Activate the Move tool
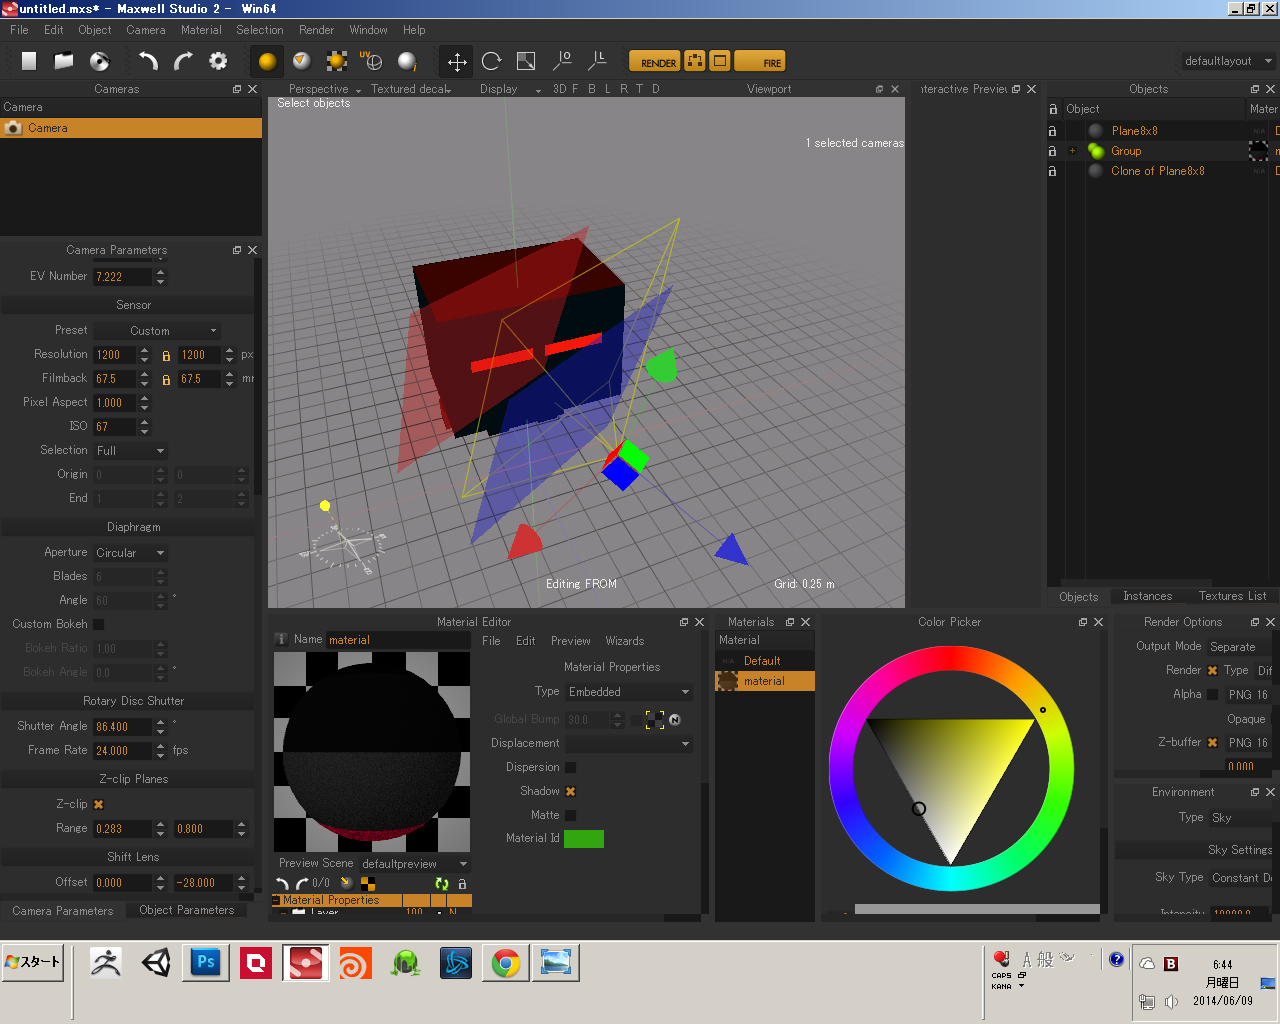Image resolution: width=1280 pixels, height=1024 pixels. (x=457, y=61)
